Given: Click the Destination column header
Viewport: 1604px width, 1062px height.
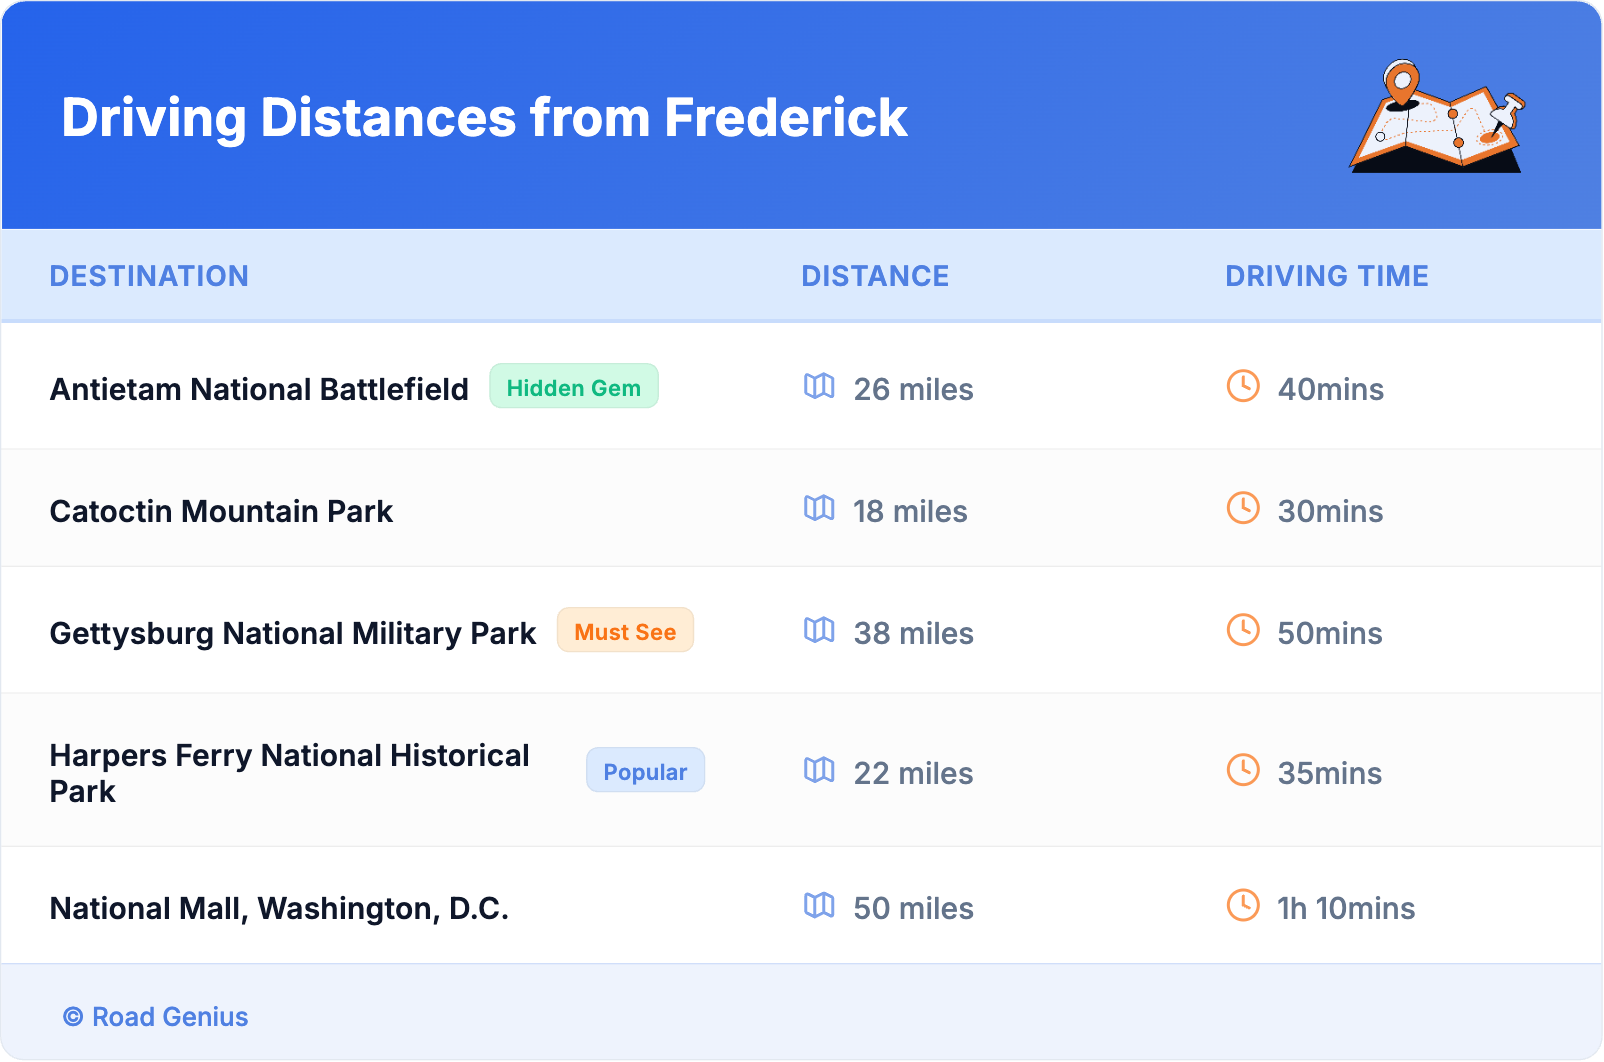Looking at the screenshot, I should [x=149, y=276].
